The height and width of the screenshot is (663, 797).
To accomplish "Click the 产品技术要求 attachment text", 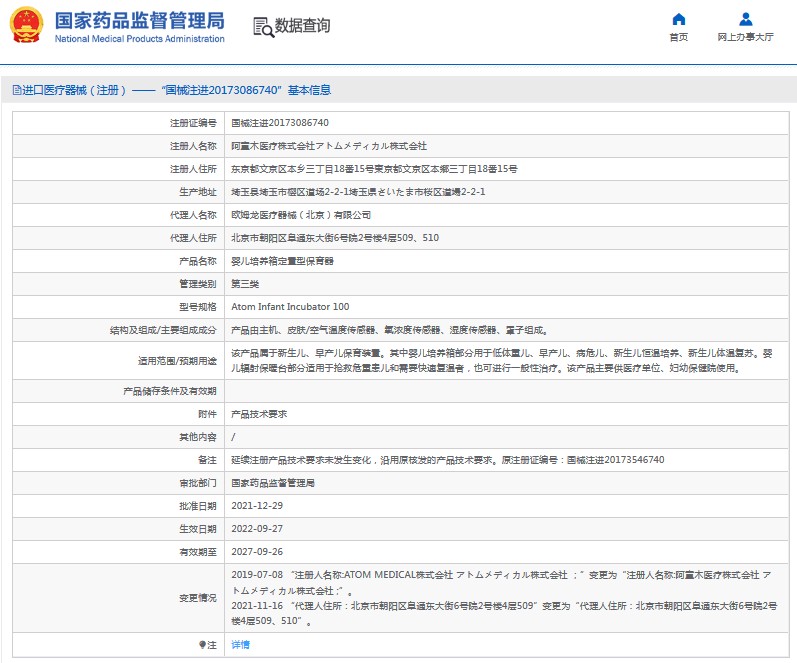I will [x=259, y=414].
